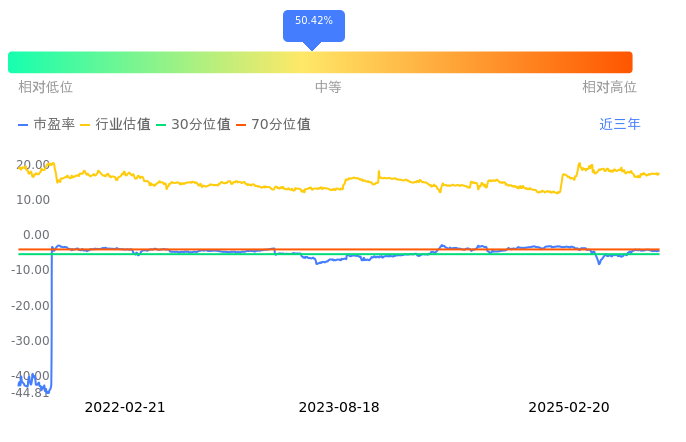Click the 20.00 y-axis label

34,164
